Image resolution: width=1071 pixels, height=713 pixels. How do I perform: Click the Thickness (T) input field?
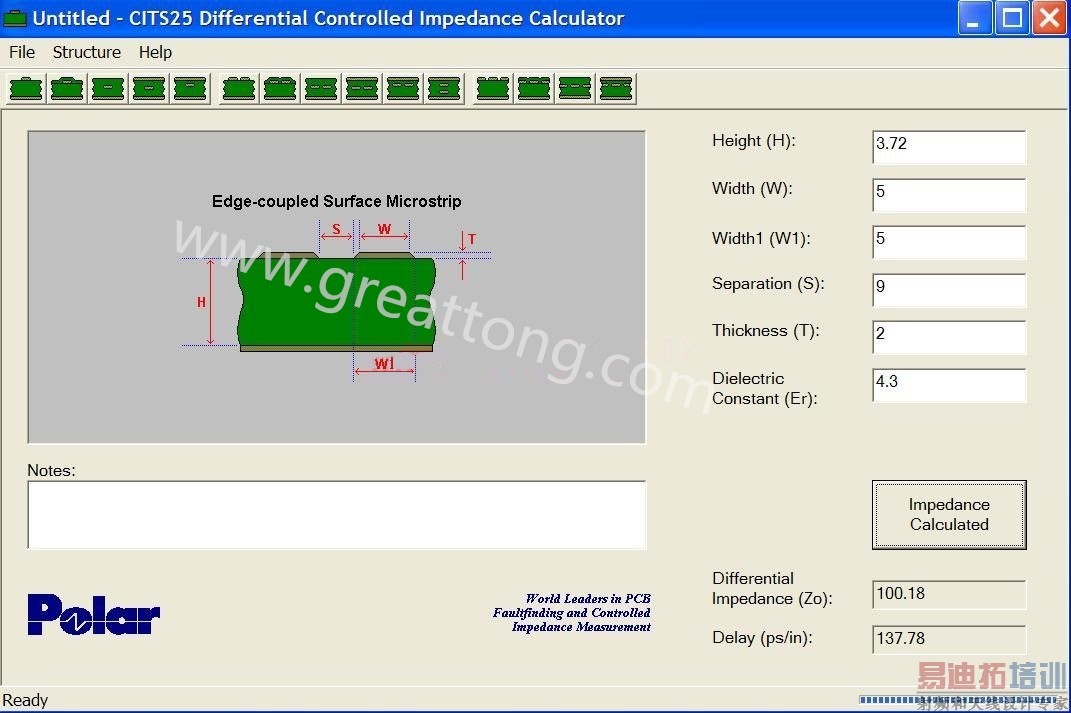click(949, 337)
